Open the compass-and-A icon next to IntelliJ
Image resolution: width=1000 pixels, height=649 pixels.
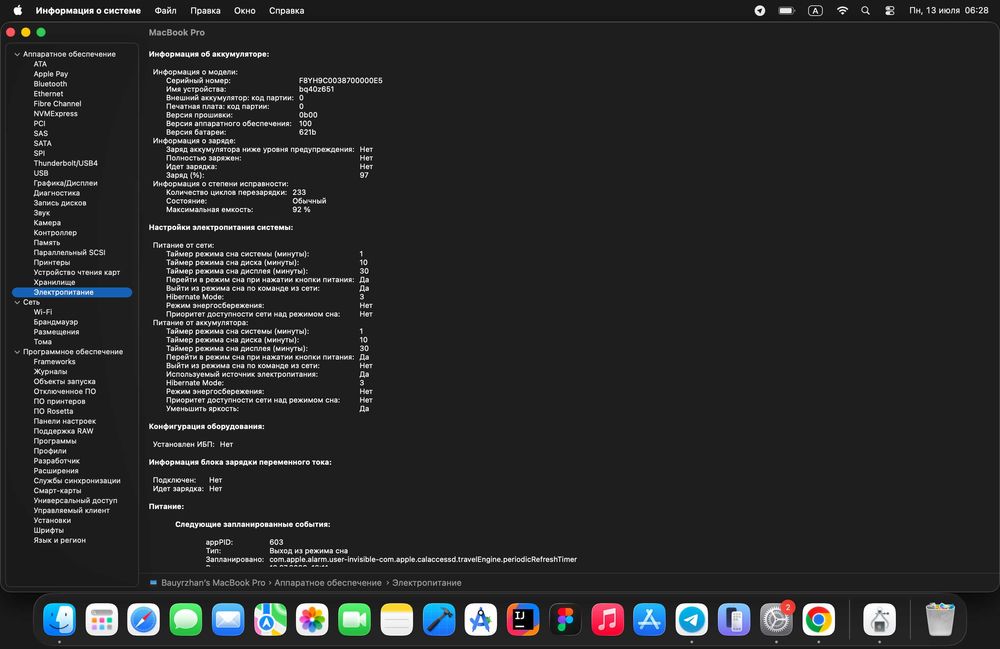click(x=481, y=619)
